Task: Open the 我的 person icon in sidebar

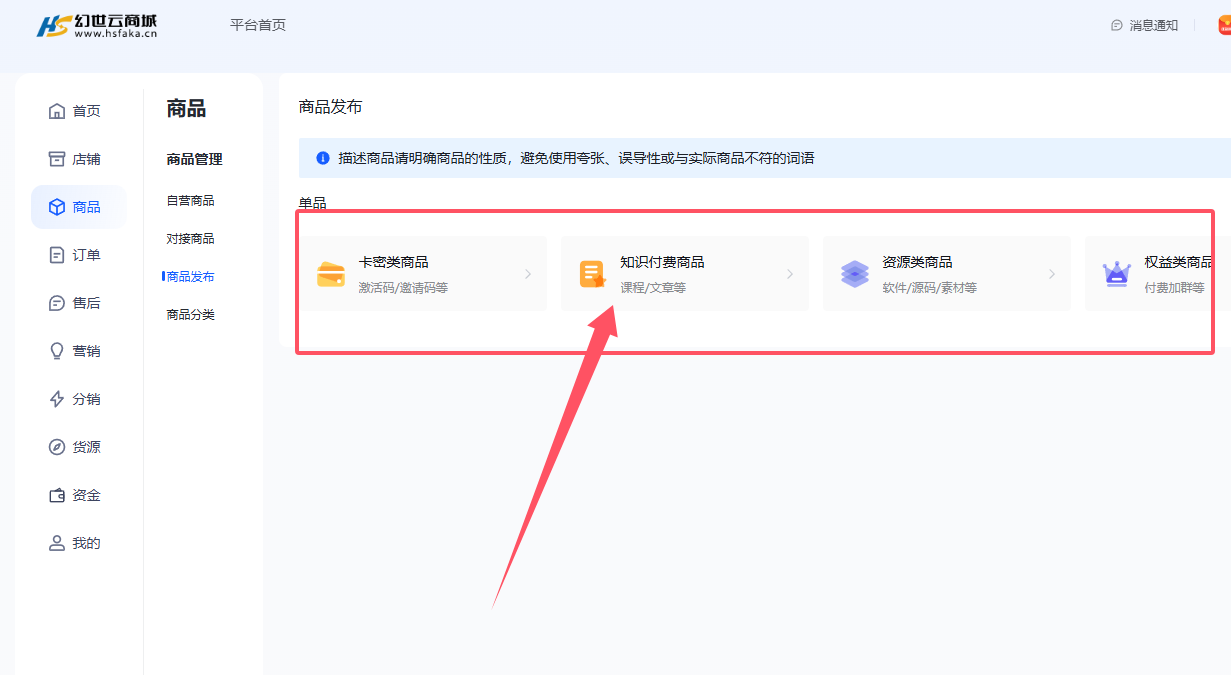Action: (x=57, y=543)
